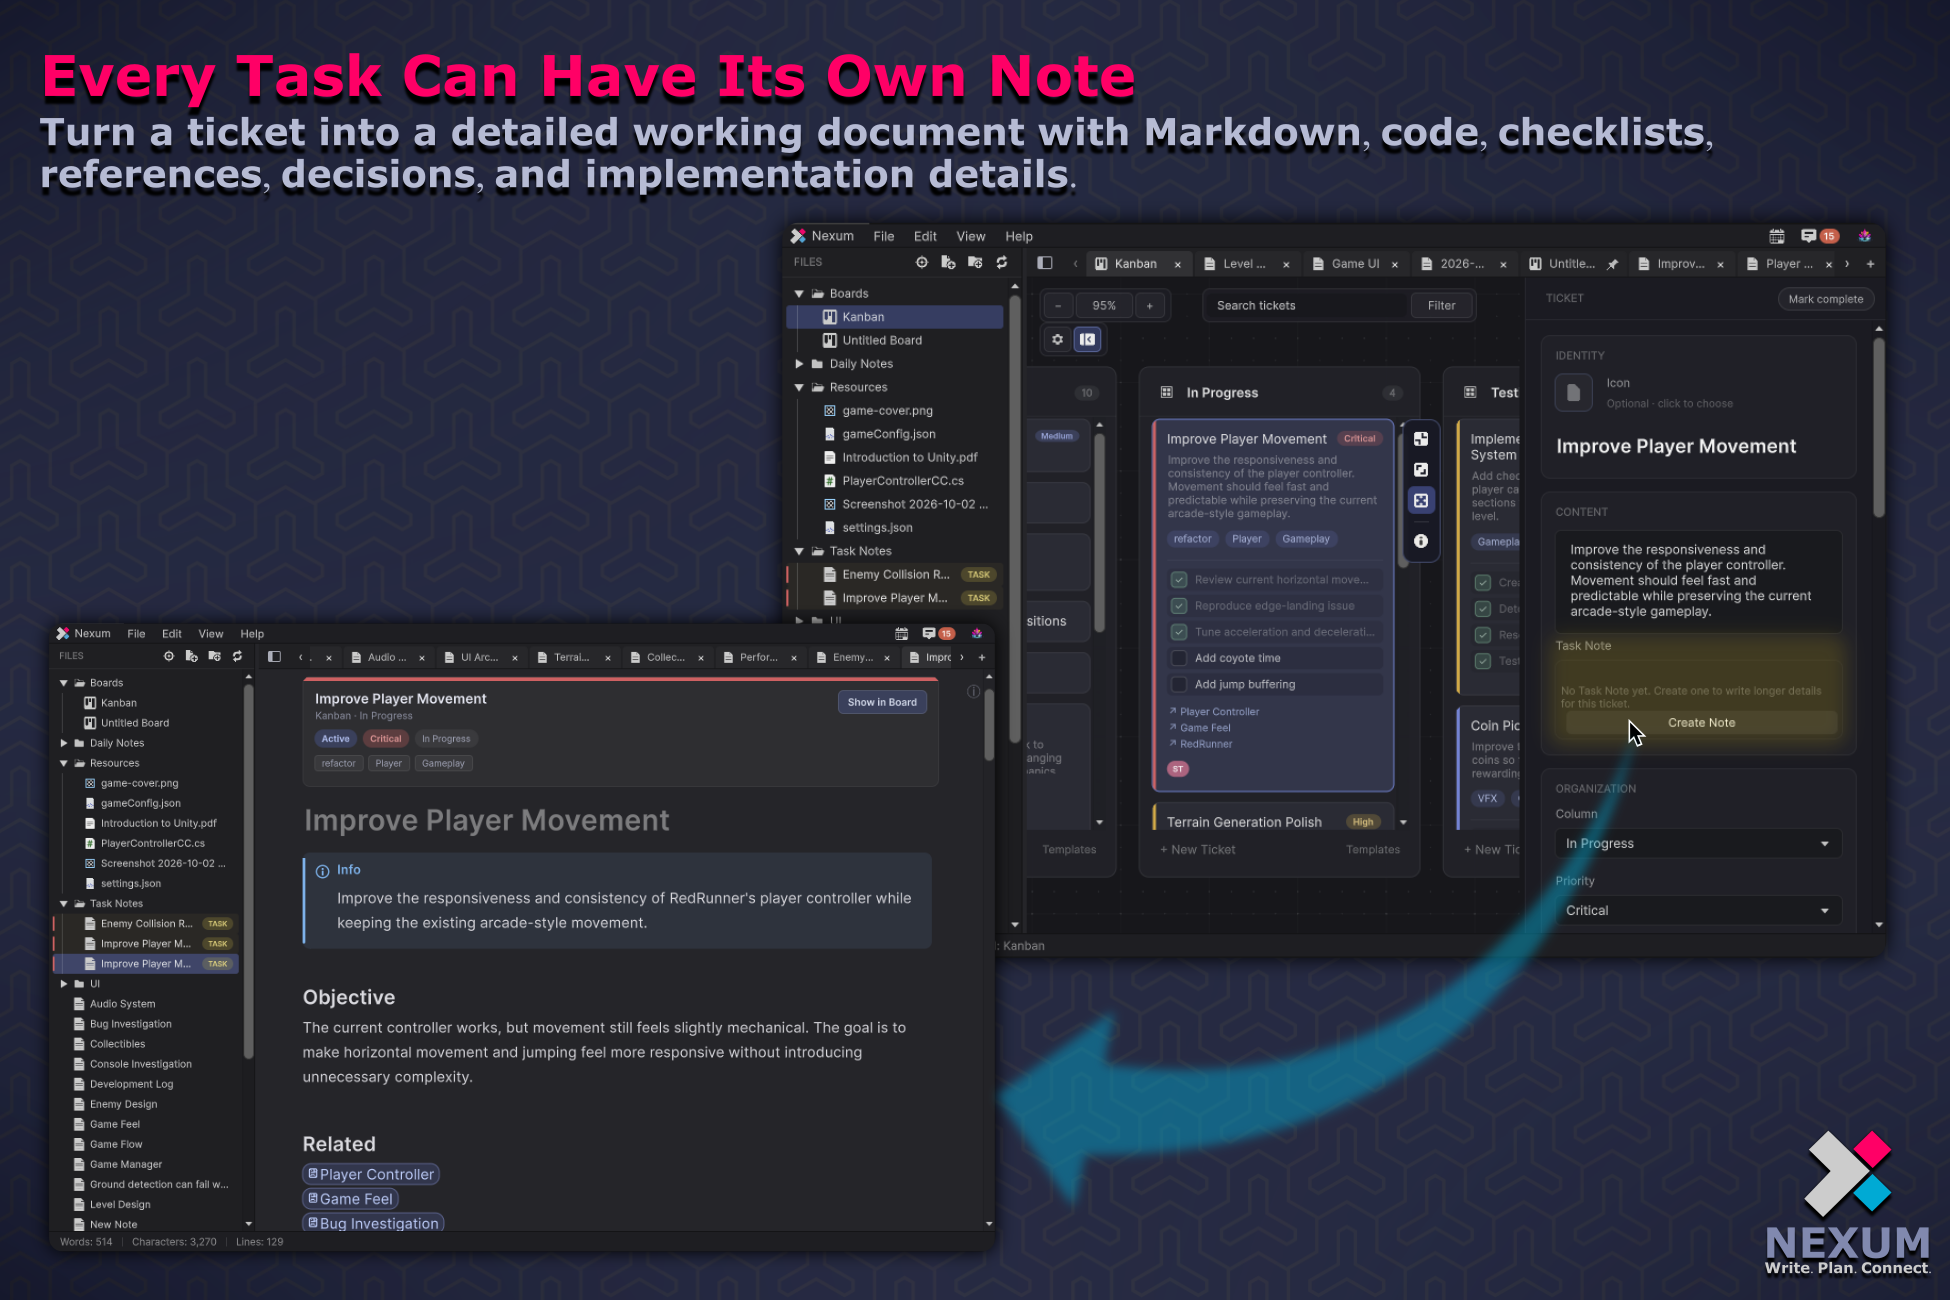Toggle the sidebar panel icon in Kanban window

(x=1045, y=263)
